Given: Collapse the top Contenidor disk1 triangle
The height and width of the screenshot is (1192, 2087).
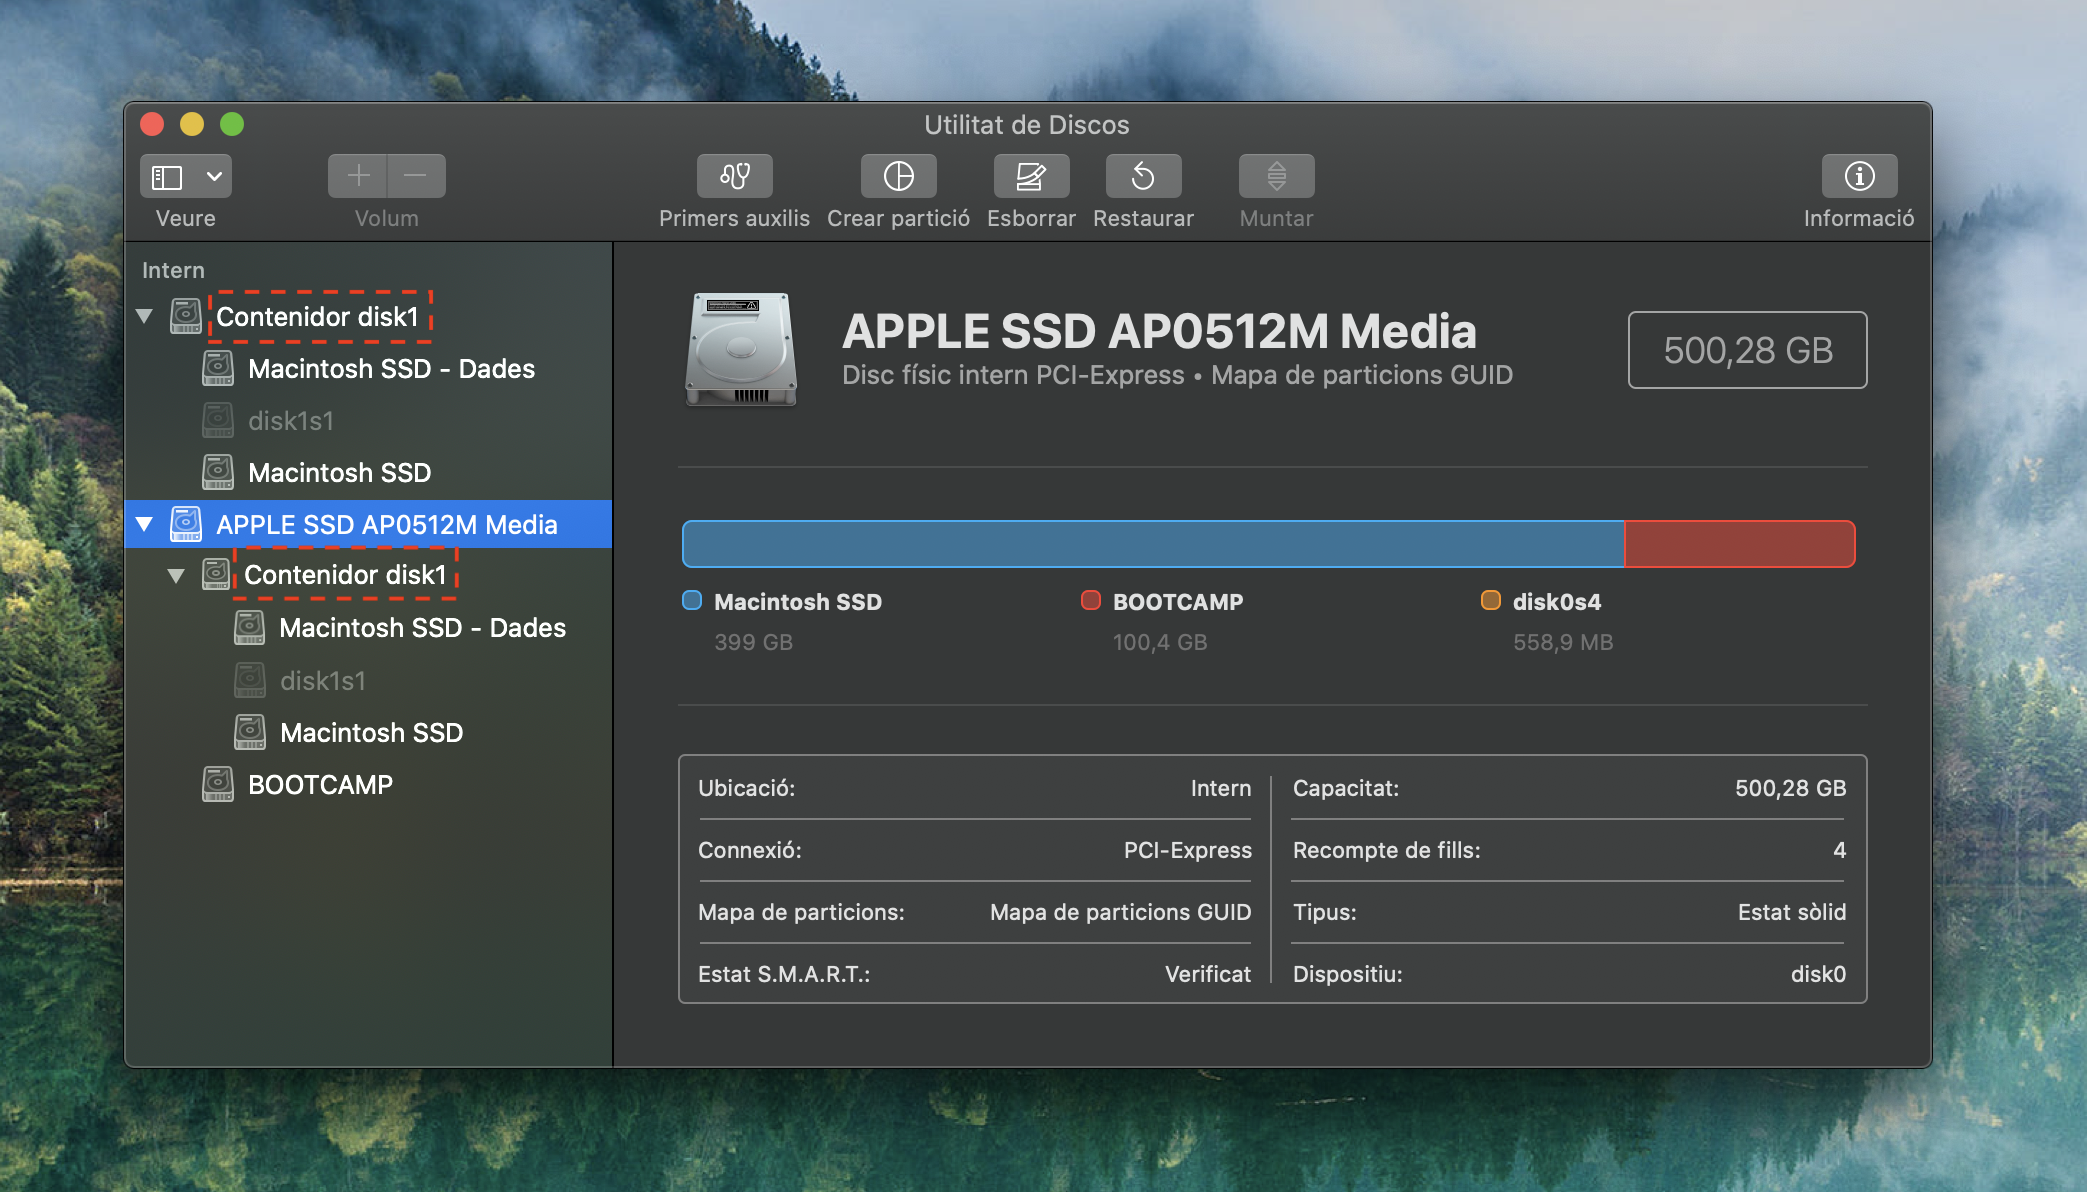Looking at the screenshot, I should (x=145, y=316).
